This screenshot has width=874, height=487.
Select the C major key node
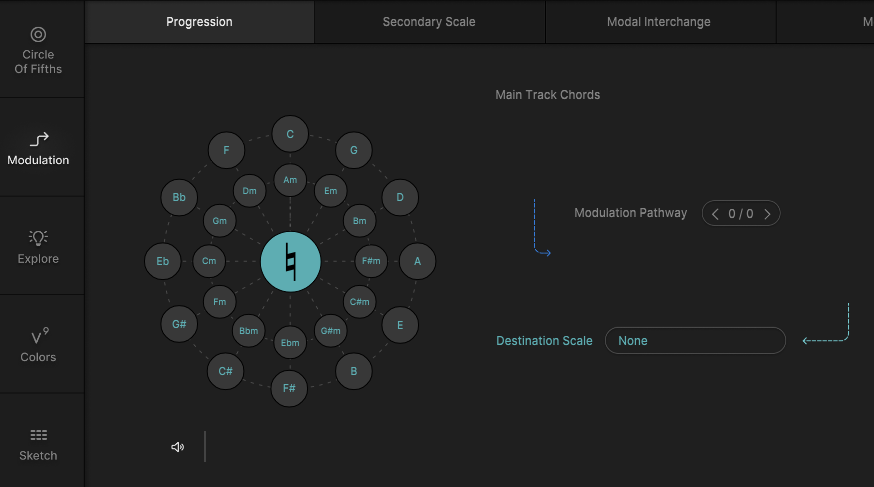pyautogui.click(x=290, y=134)
